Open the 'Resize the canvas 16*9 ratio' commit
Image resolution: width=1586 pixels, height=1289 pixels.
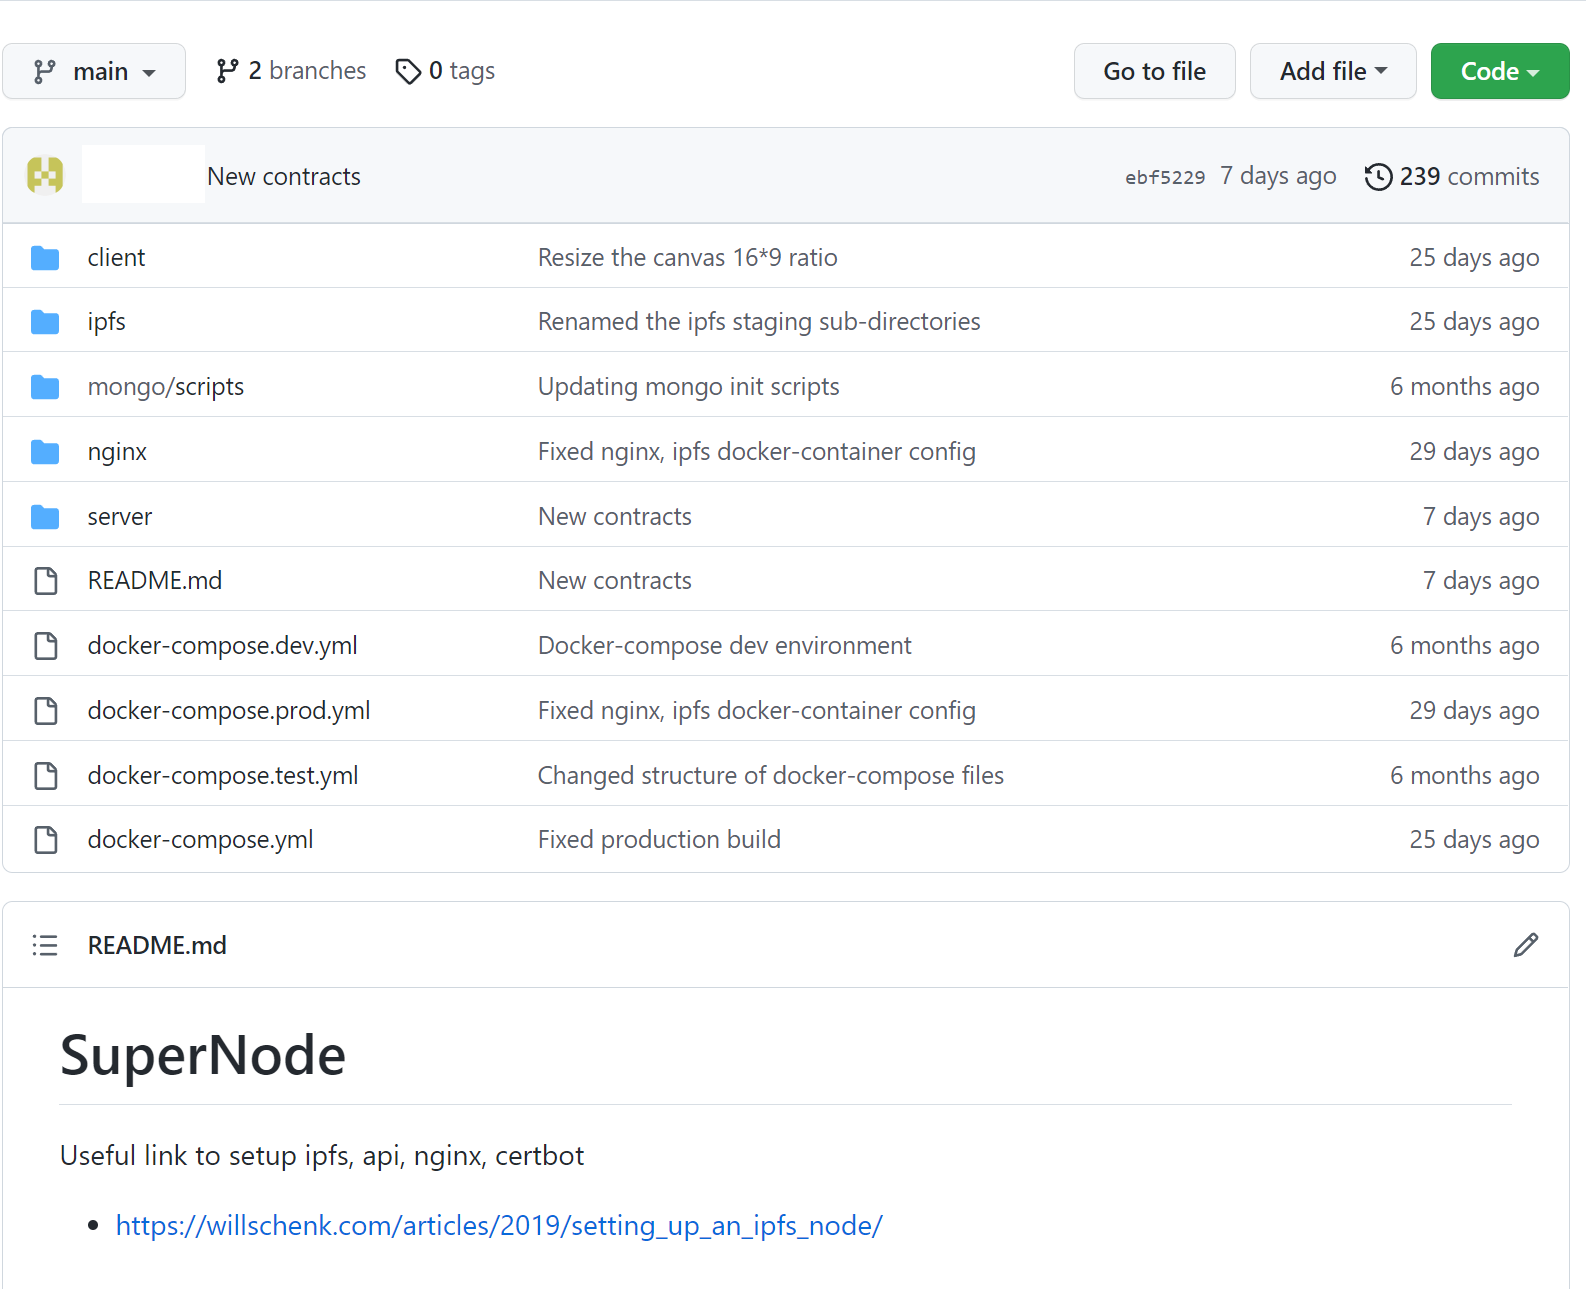coord(687,258)
